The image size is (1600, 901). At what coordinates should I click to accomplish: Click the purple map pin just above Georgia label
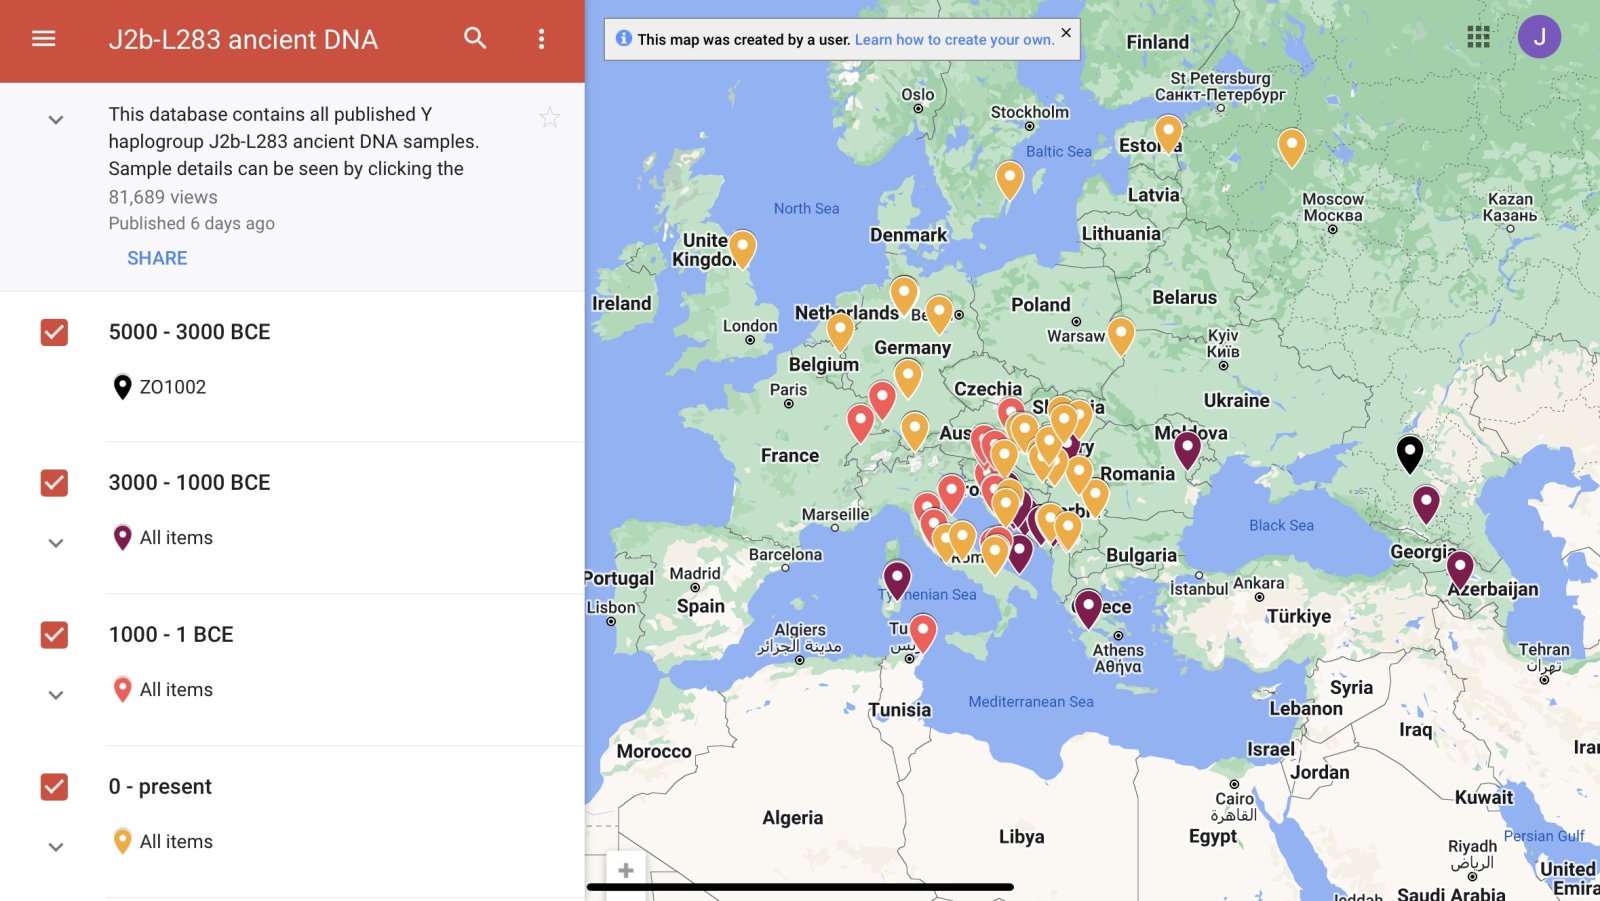(1426, 504)
